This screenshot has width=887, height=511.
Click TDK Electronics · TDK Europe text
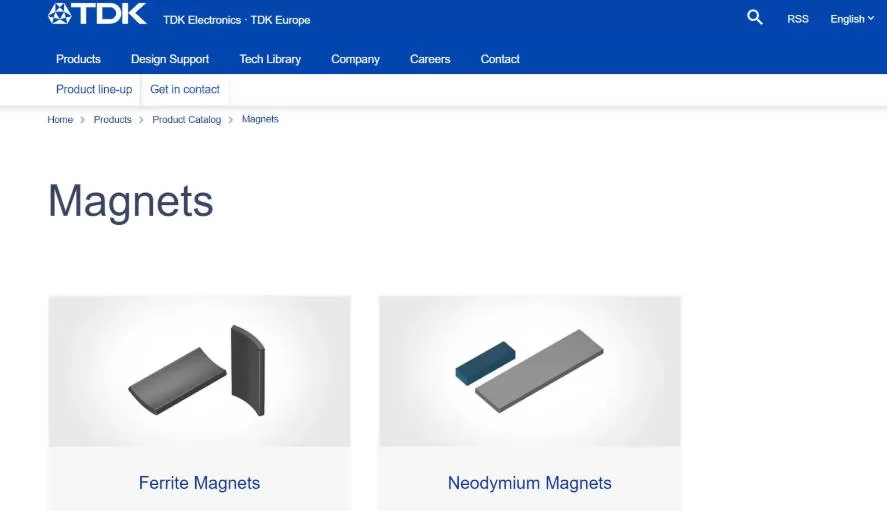coord(236,20)
